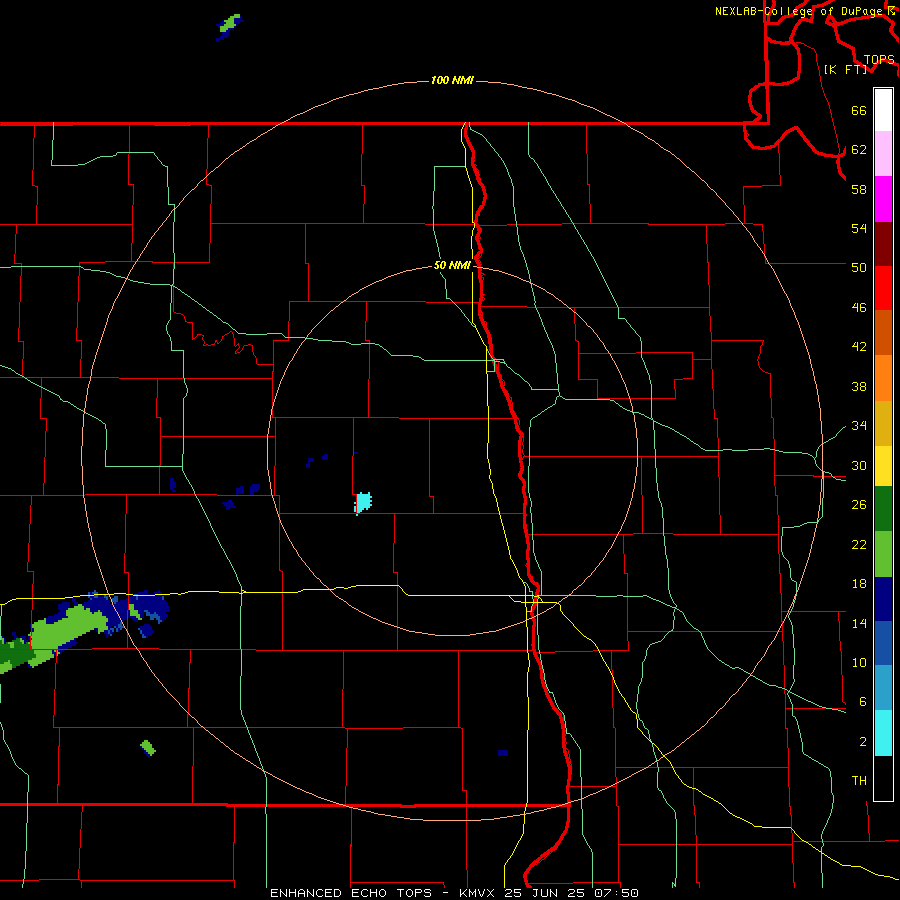Pick the bright yellow legend color block

coord(883,465)
